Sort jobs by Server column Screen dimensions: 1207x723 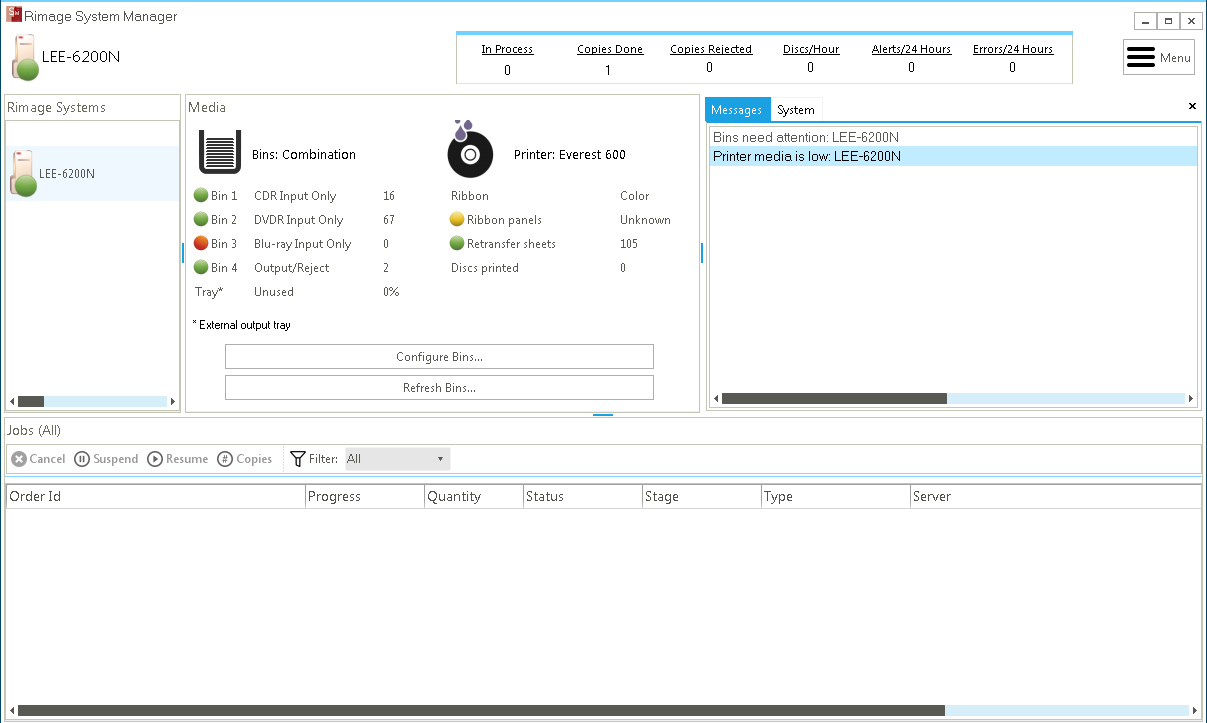pos(1055,496)
